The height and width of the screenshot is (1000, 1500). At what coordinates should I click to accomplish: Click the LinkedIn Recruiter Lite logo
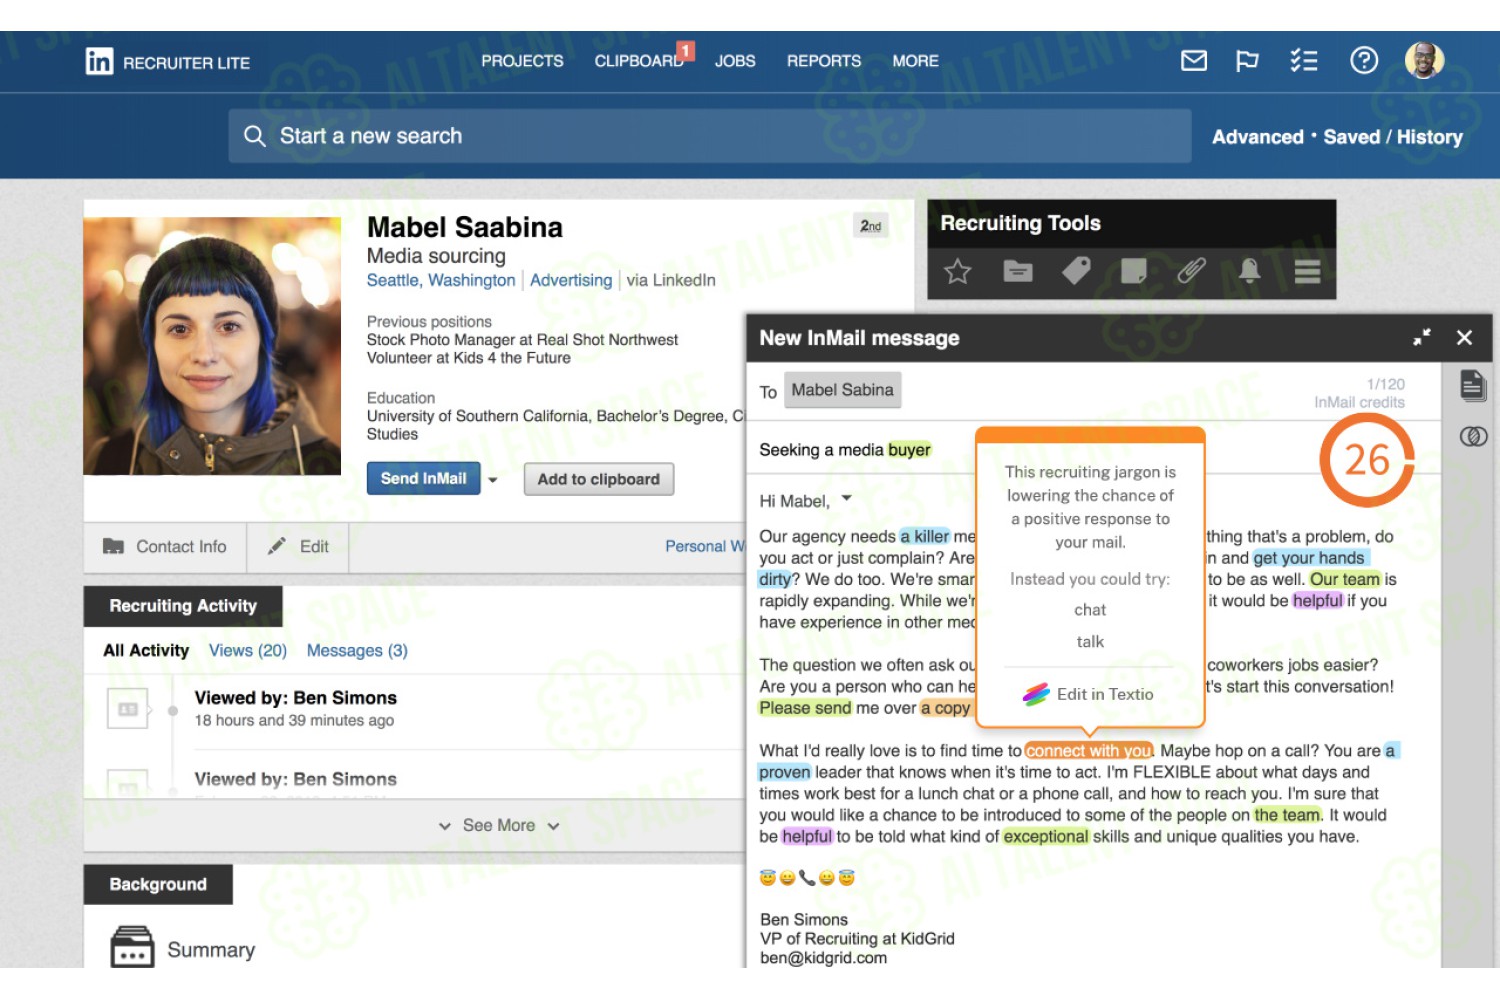pos(167,62)
